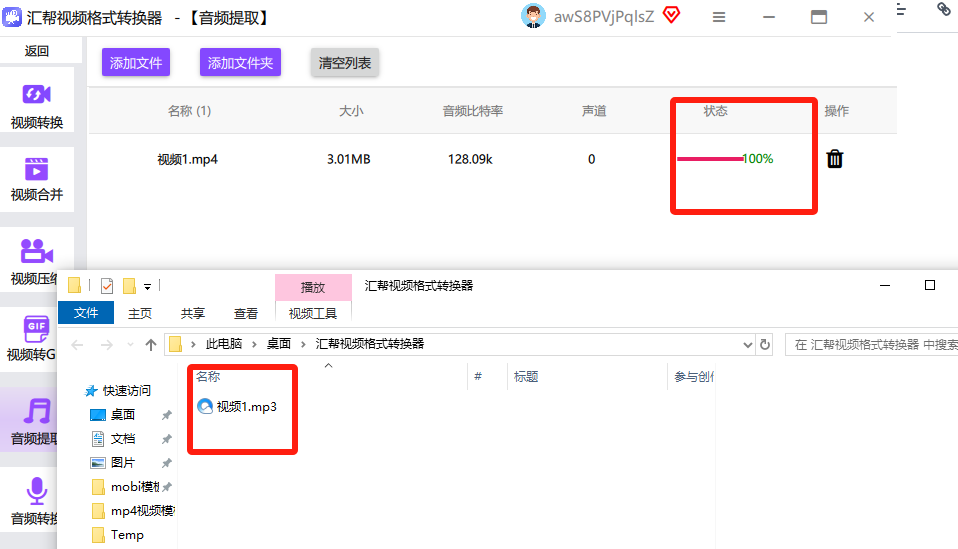The image size is (958, 549).
Task: Click the 清空列表 button
Action: pos(345,63)
